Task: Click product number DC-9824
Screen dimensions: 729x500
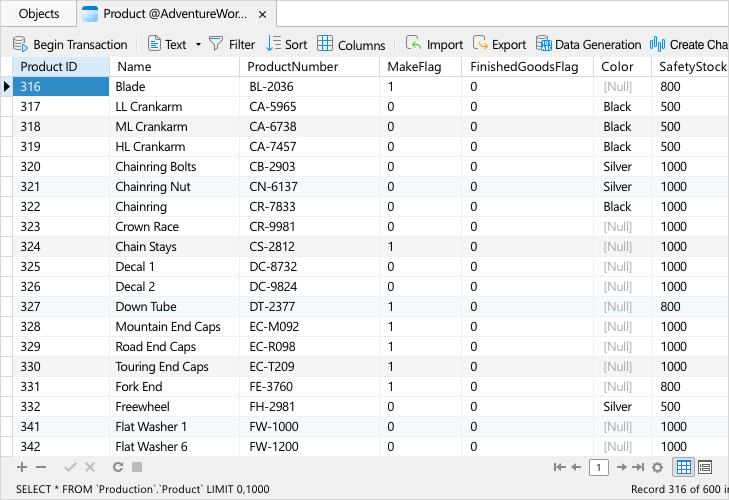Action: pos(310,287)
